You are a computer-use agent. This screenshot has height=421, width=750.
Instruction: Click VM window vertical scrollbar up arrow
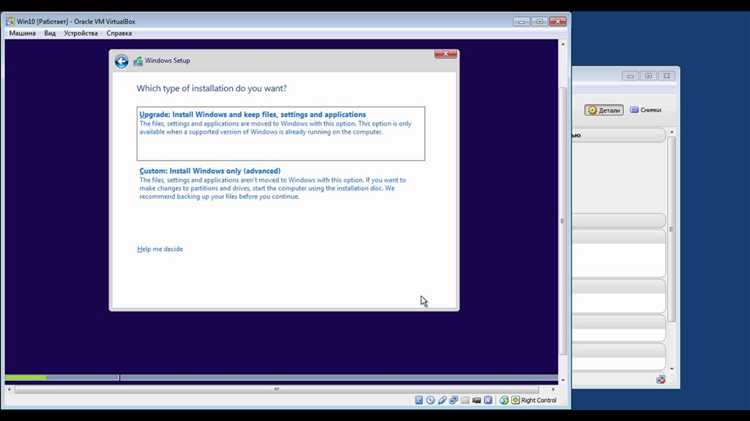click(x=562, y=44)
